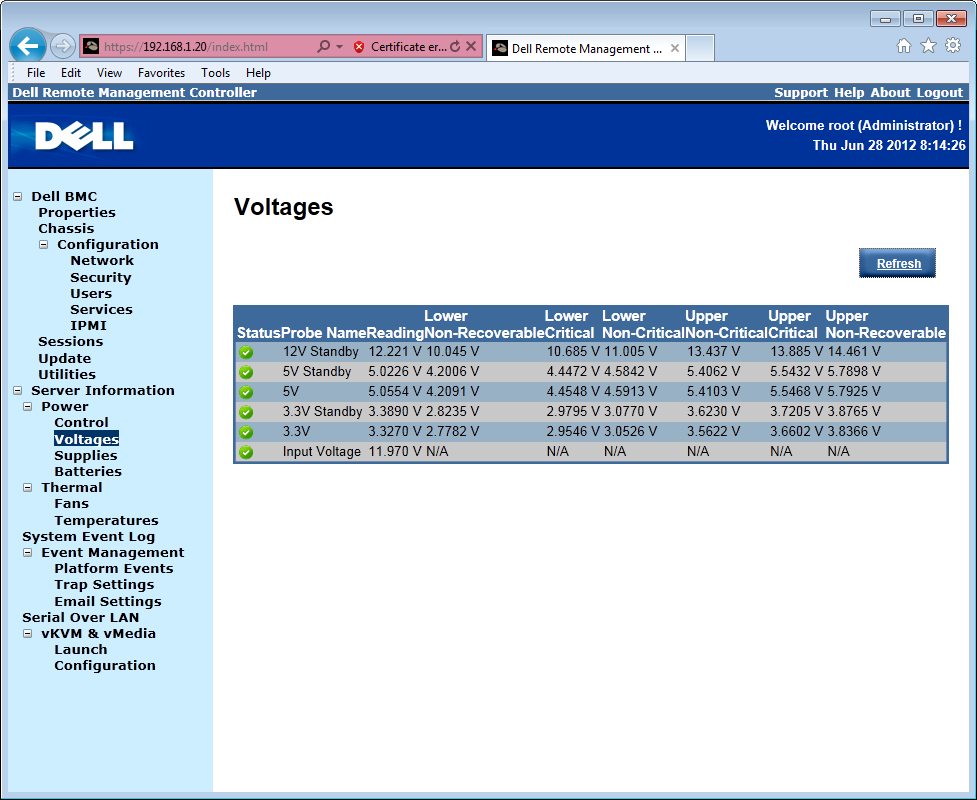This screenshot has width=977, height=800.
Task: Click the Logout link
Action: coord(939,92)
